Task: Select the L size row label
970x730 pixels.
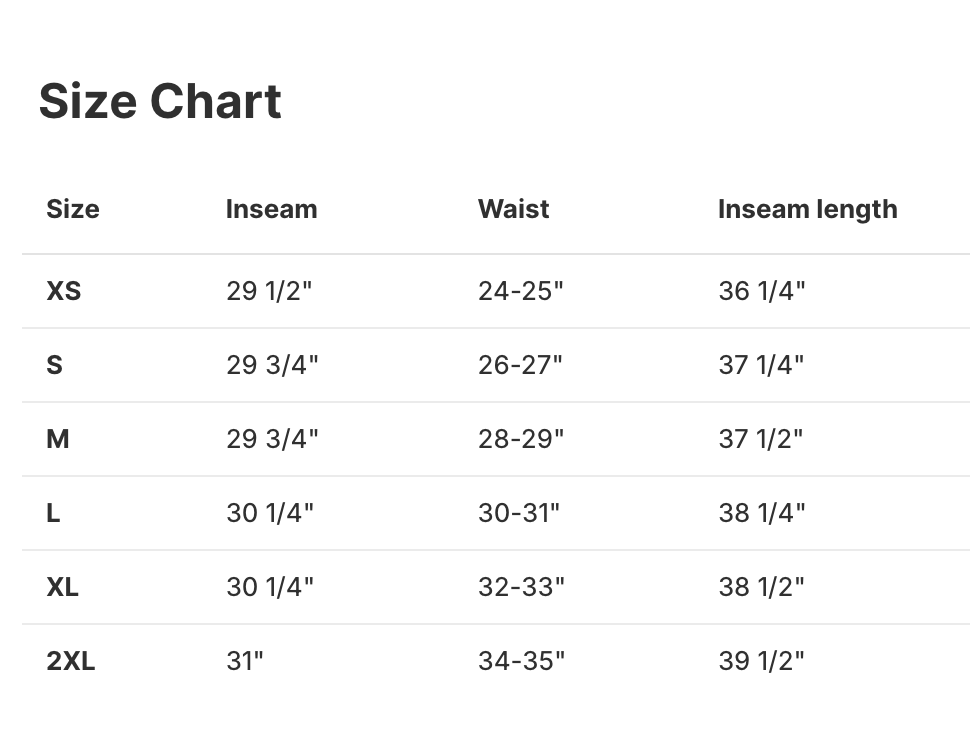Action: 54,513
